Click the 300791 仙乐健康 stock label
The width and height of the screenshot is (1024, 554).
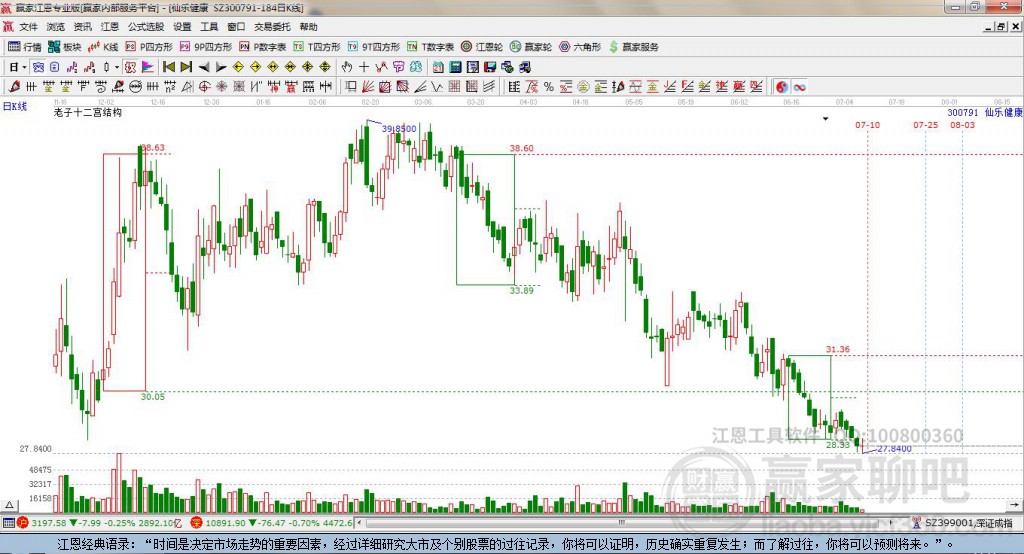click(x=984, y=112)
